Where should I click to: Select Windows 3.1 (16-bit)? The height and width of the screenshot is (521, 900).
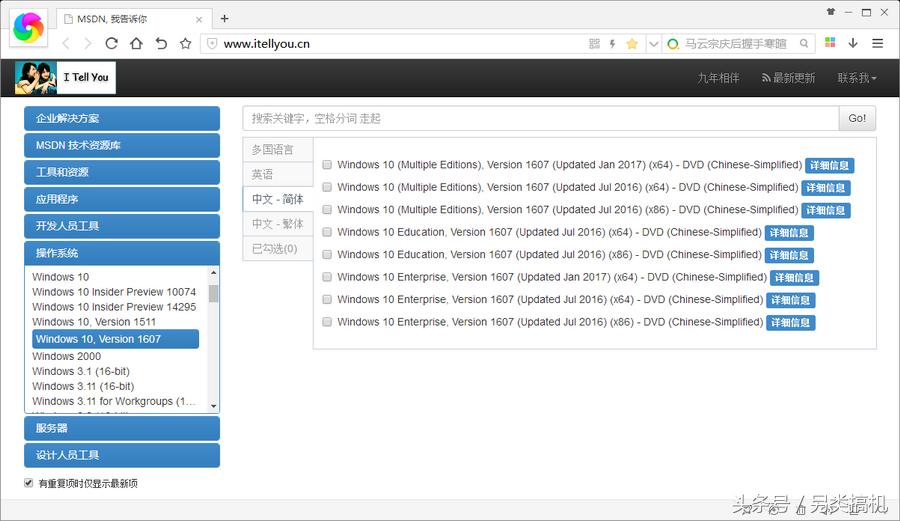pos(81,371)
